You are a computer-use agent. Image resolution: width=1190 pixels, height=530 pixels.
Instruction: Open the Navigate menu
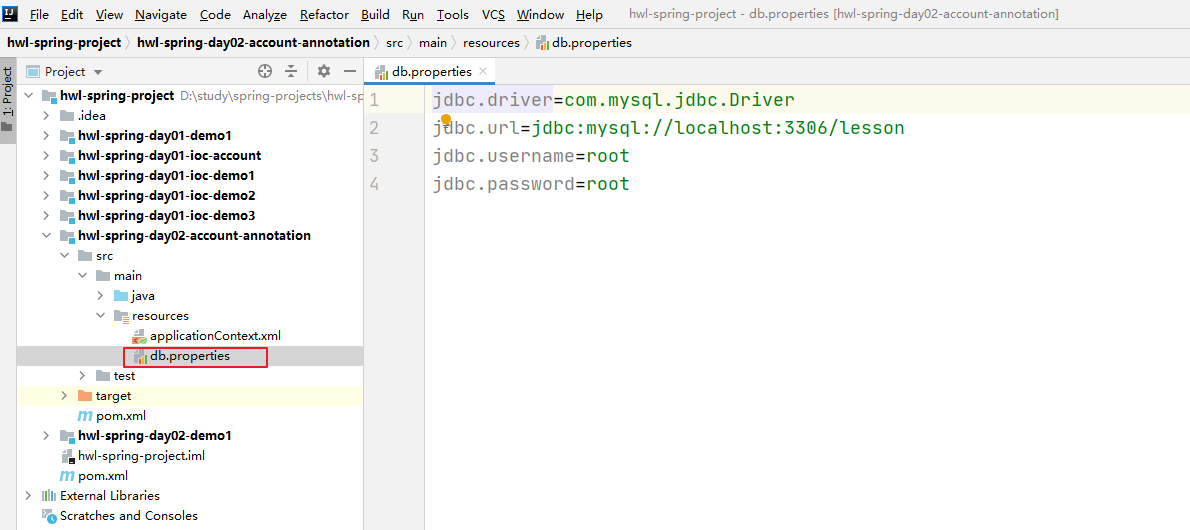click(162, 14)
